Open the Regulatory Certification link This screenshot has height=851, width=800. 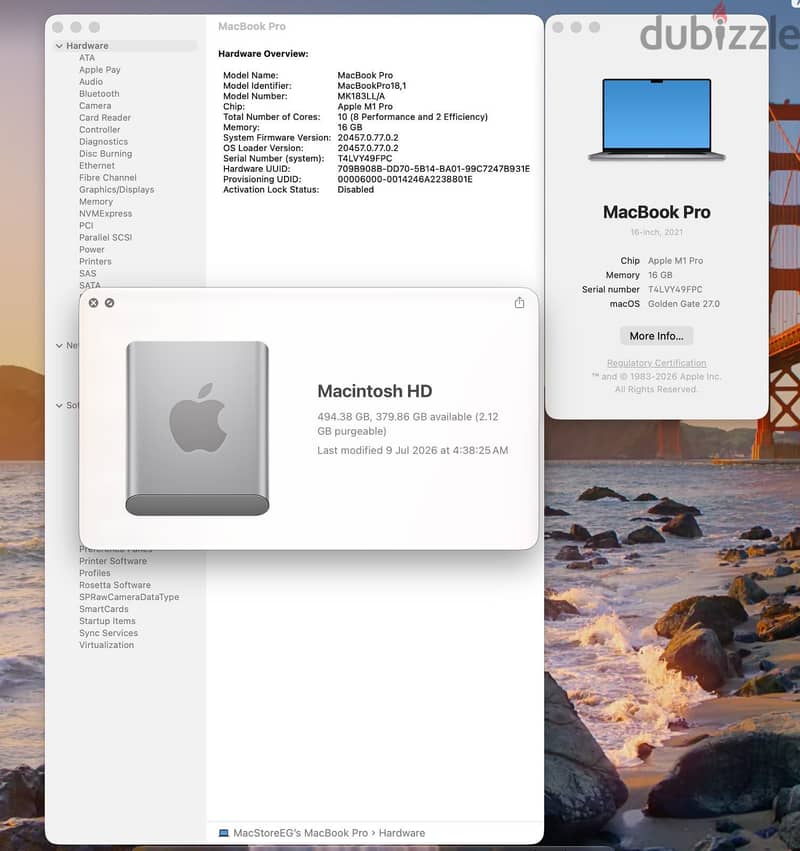tap(657, 363)
